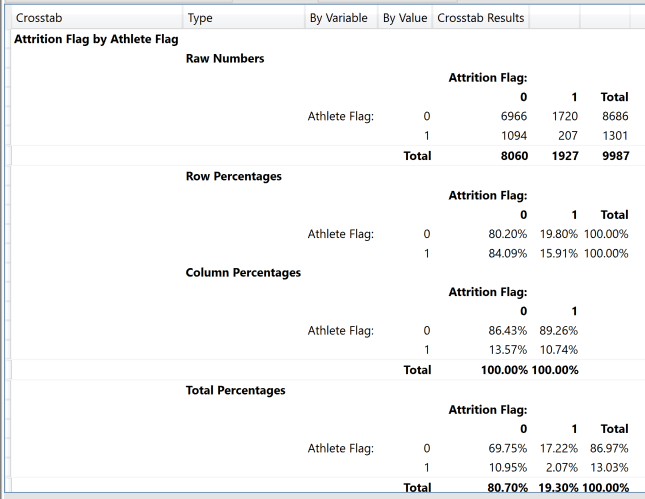Click row percentage 19.80%
Screen dimensions: 645x499
559,234
